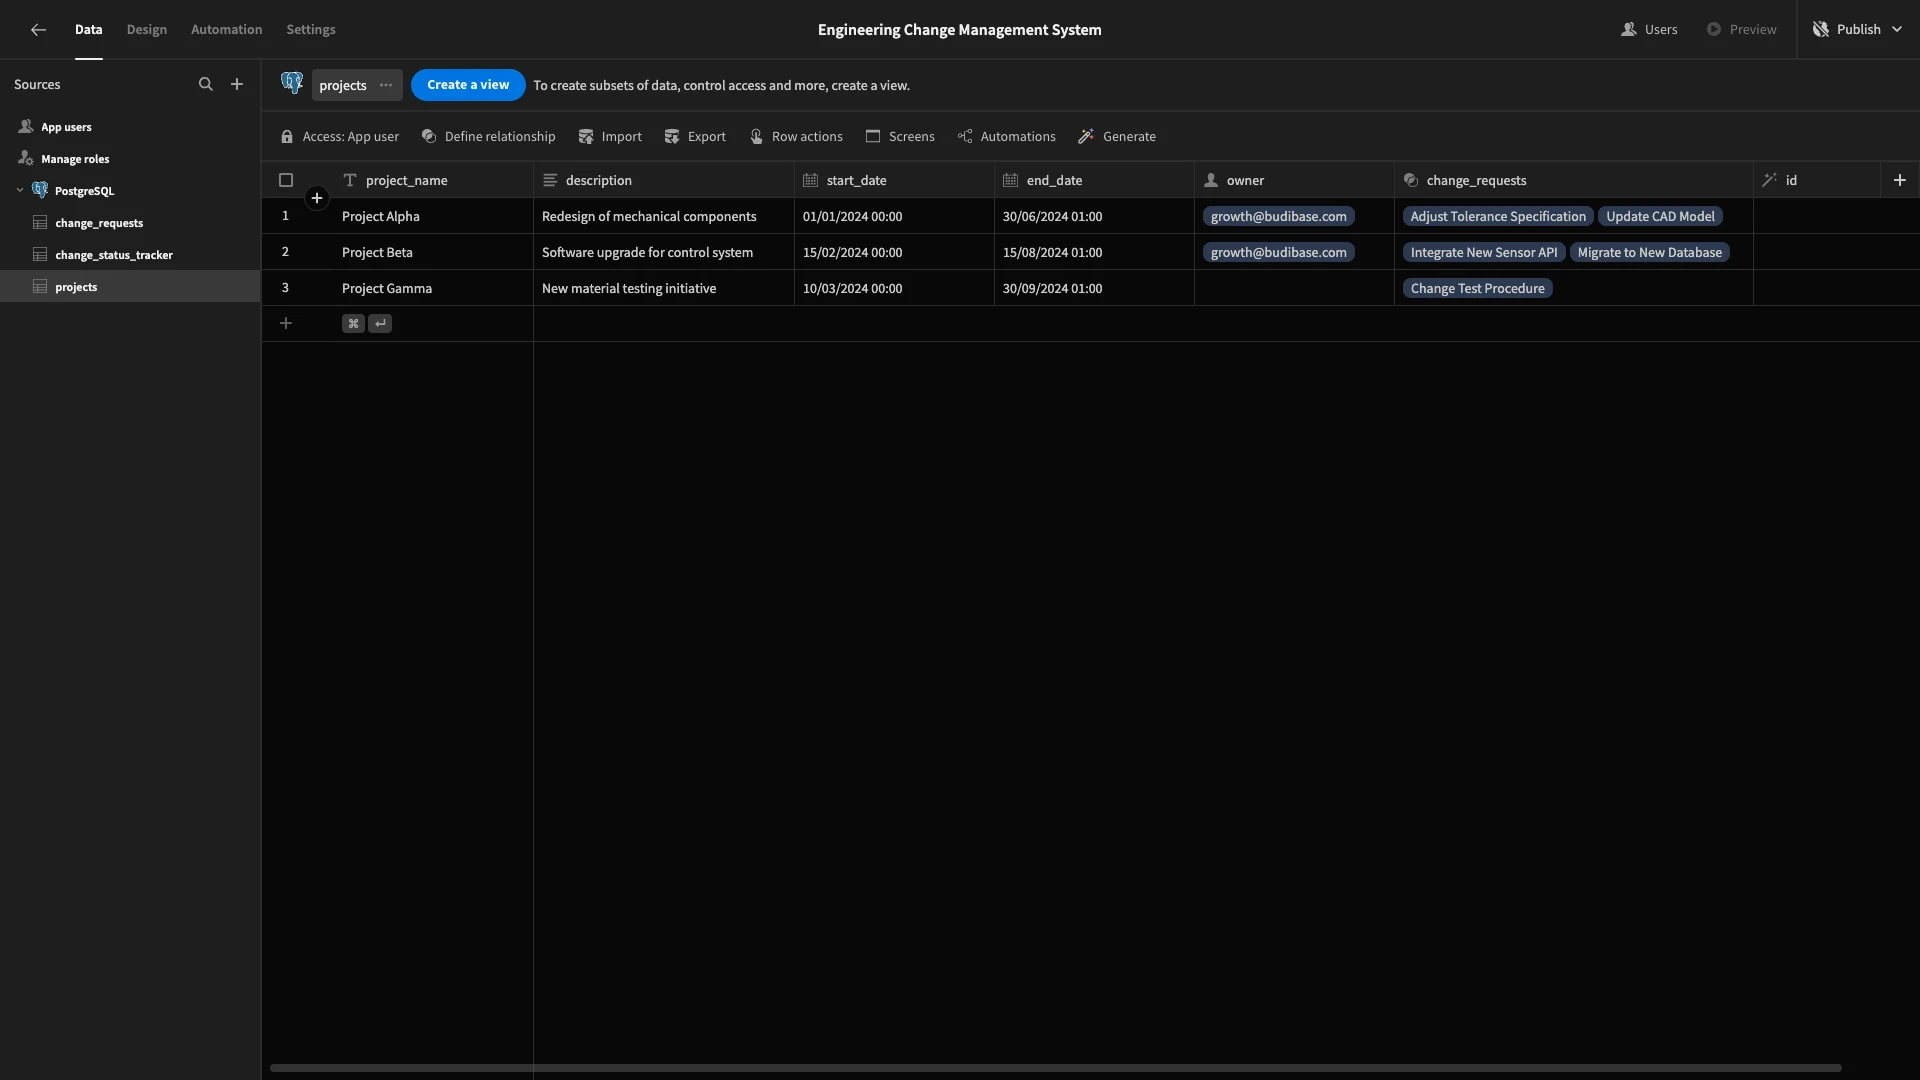
Task: Open the Users panel
Action: click(x=1649, y=30)
